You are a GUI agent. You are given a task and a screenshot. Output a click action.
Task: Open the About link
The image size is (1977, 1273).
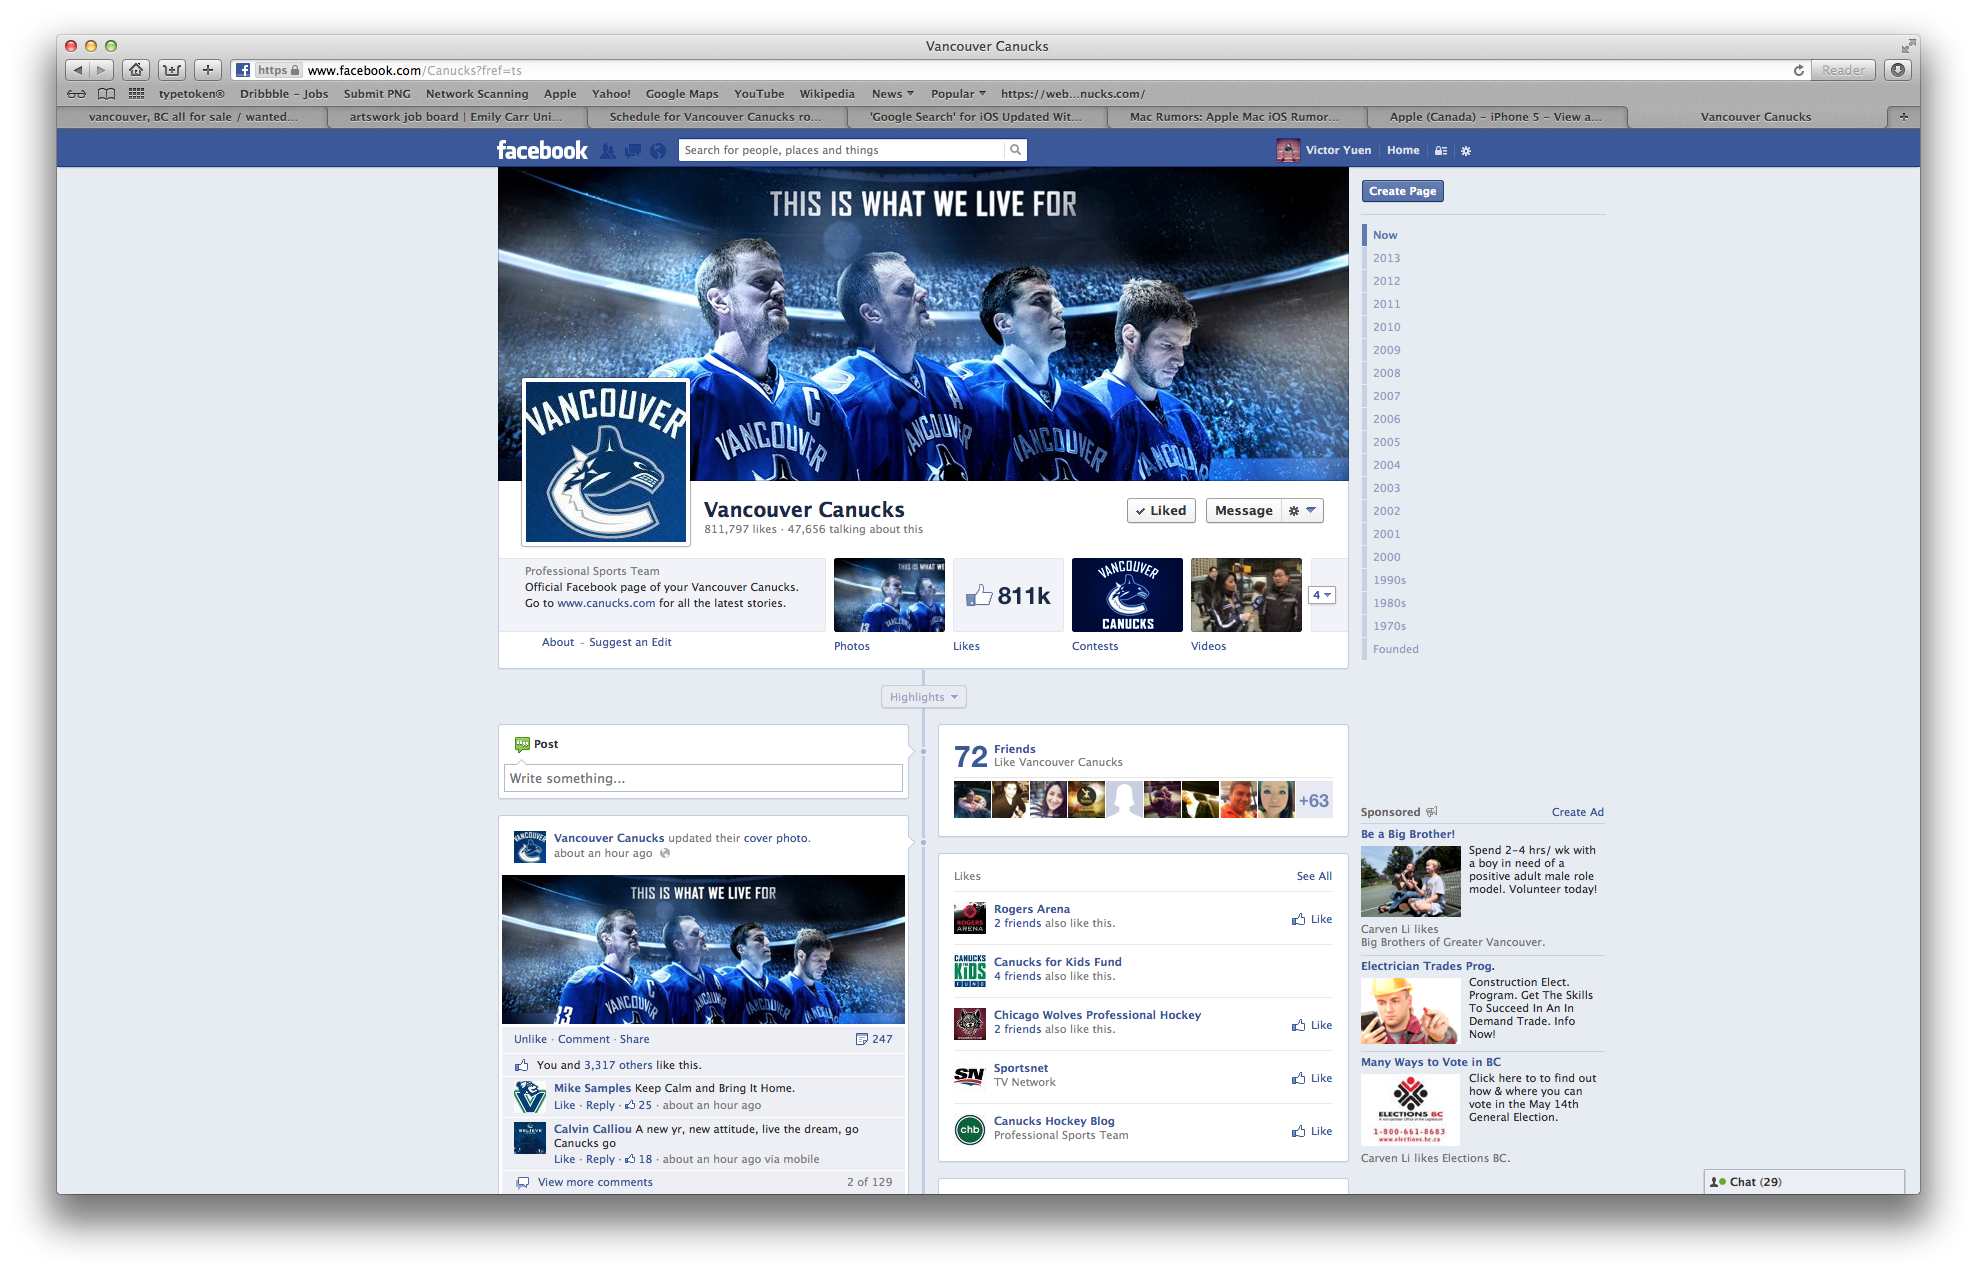pyautogui.click(x=558, y=642)
